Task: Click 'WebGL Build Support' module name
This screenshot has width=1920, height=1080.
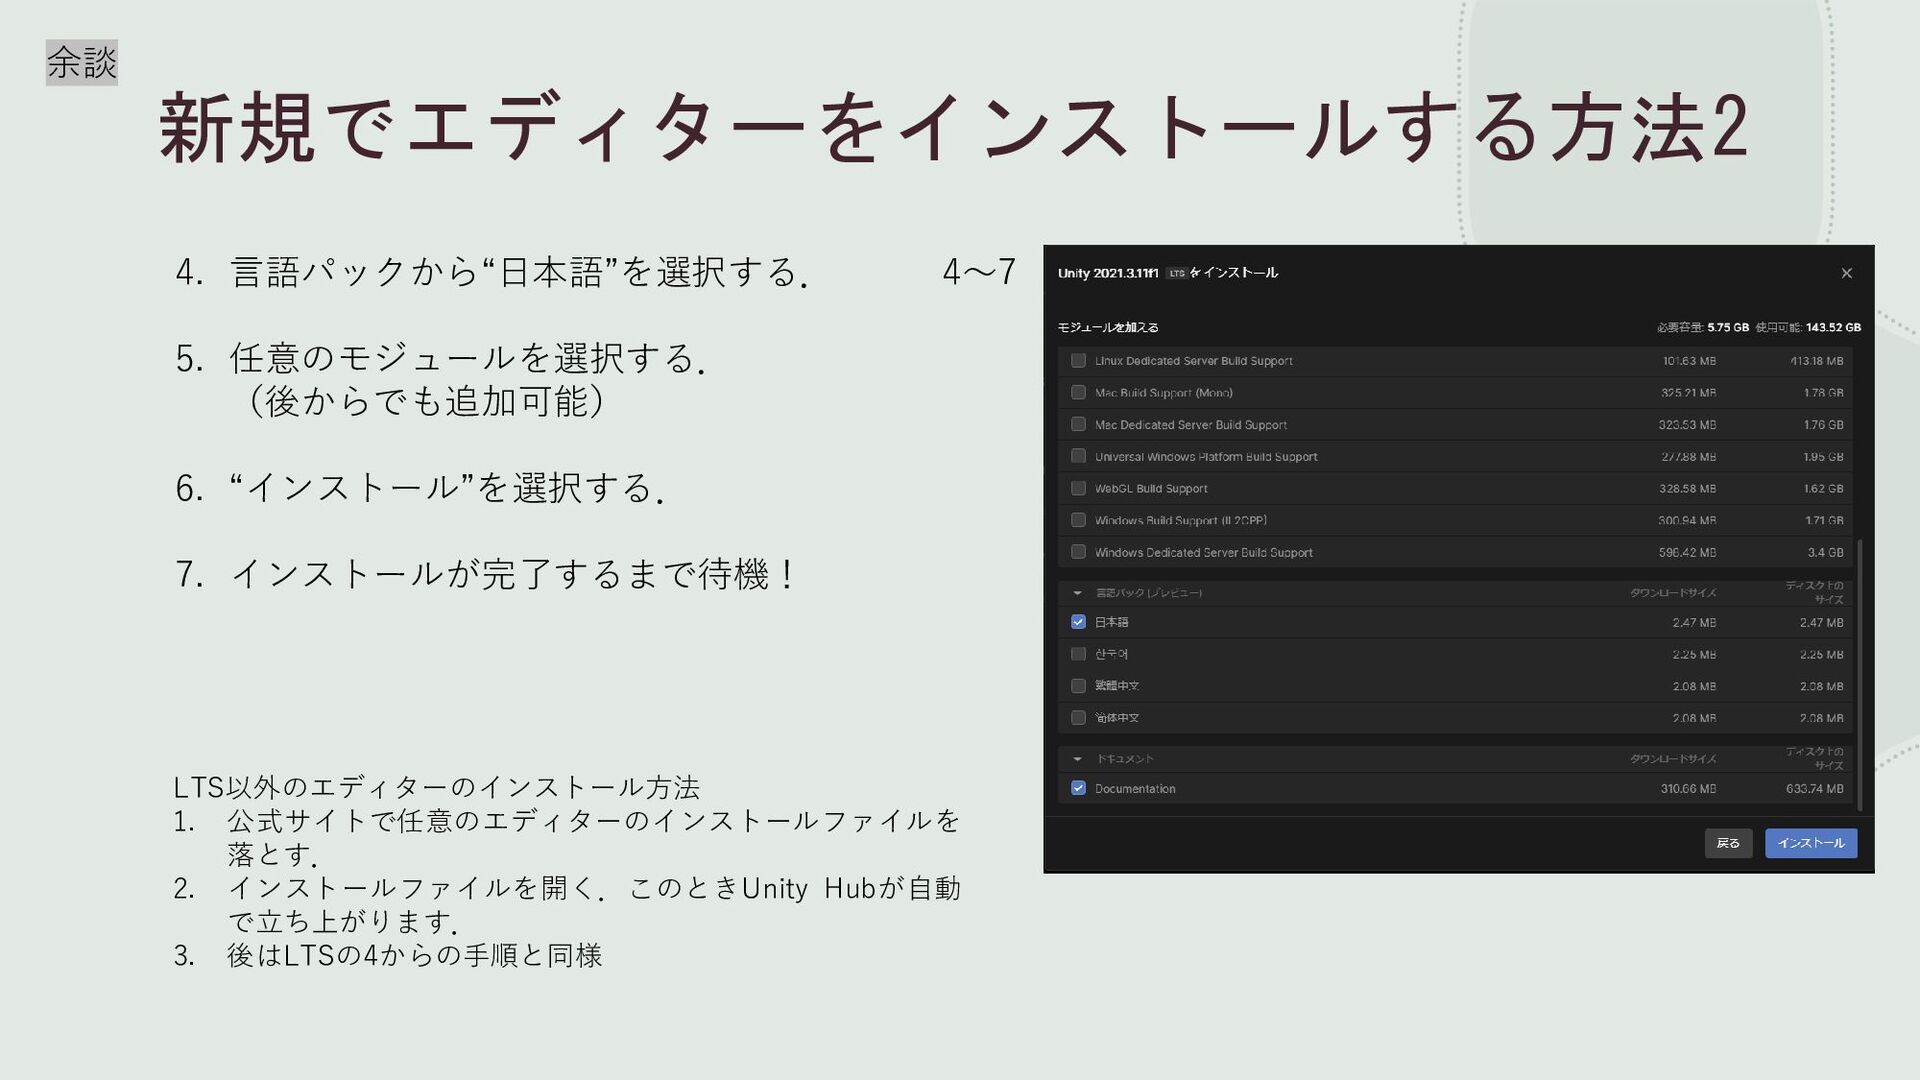Action: click(x=1151, y=489)
